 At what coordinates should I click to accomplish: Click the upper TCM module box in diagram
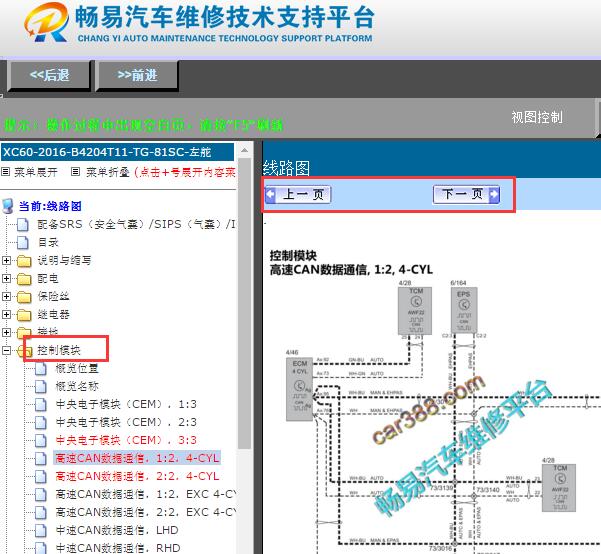tap(415, 311)
